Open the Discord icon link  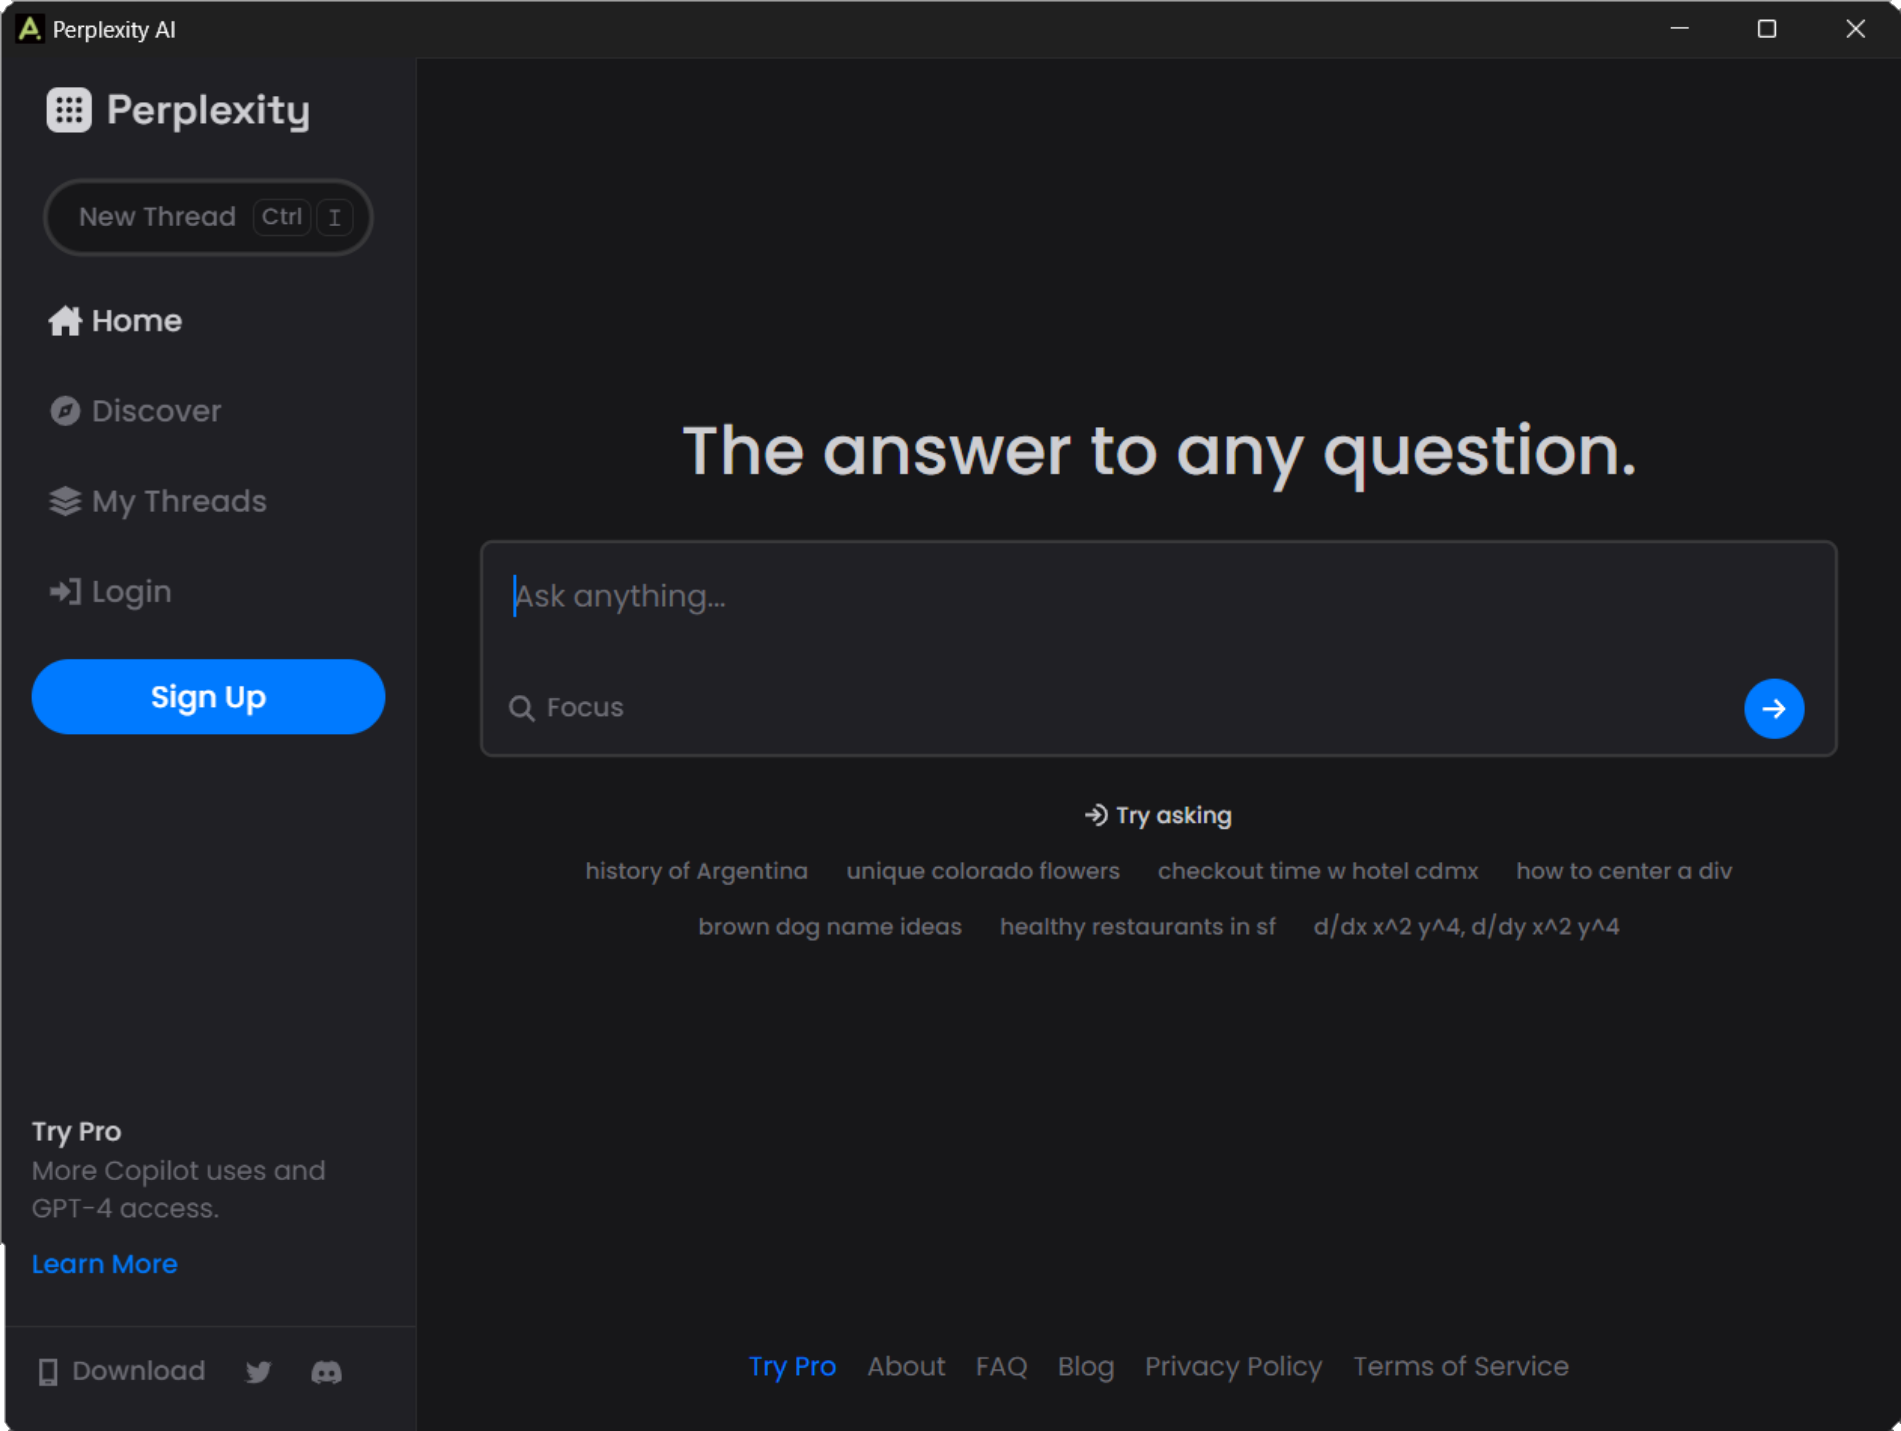326,1372
